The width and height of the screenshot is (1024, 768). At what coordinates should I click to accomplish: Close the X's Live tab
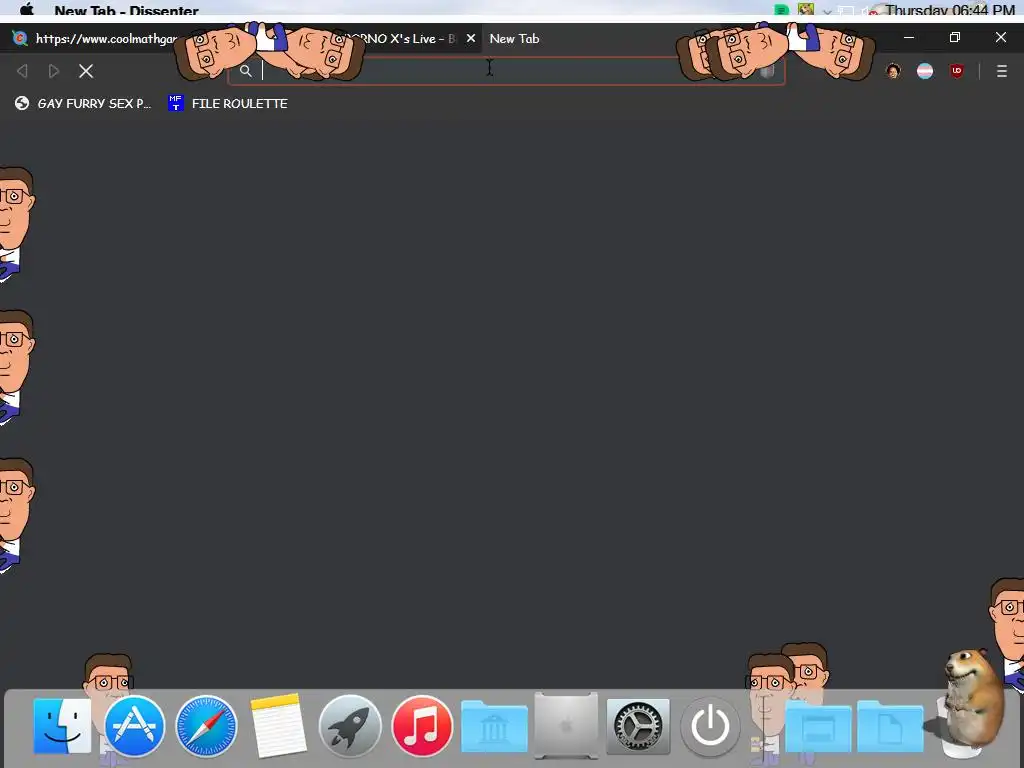click(x=470, y=39)
